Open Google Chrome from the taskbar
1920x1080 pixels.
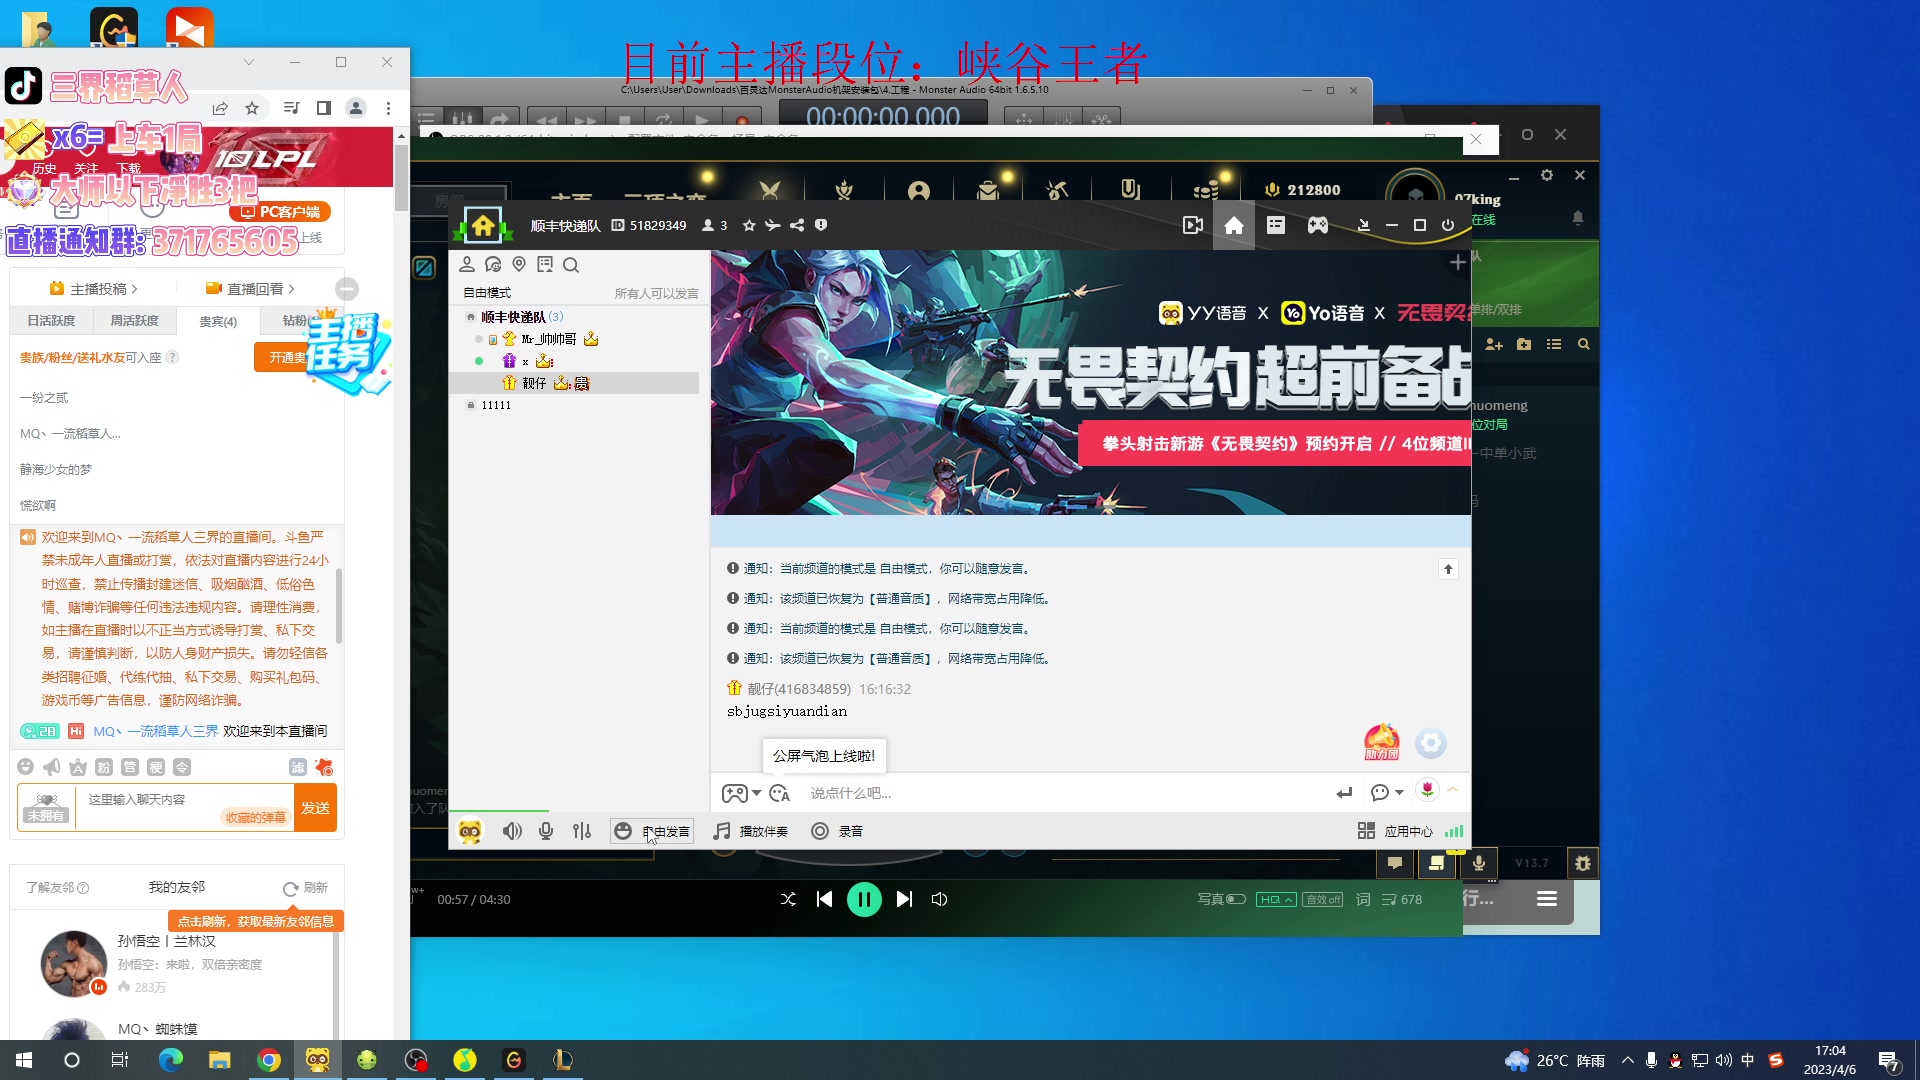pos(269,1060)
